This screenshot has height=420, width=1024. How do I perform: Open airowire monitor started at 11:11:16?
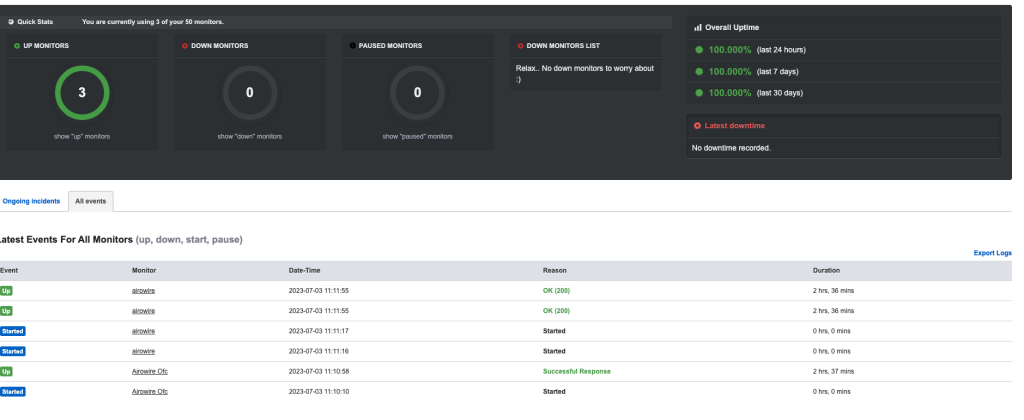click(x=143, y=351)
